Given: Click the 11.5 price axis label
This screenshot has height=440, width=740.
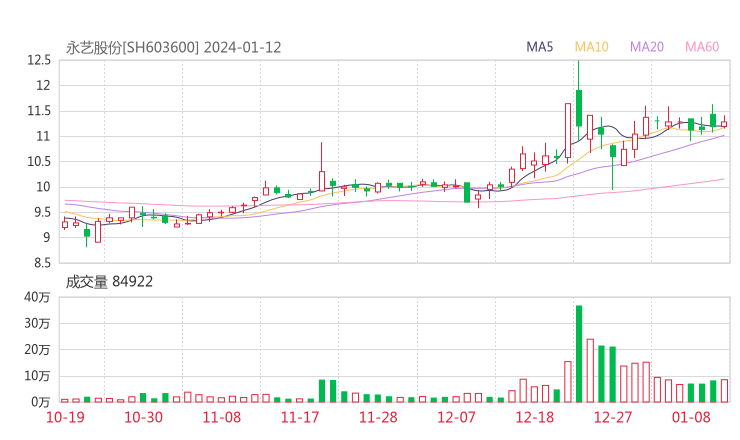Looking at the screenshot, I should (39, 111).
